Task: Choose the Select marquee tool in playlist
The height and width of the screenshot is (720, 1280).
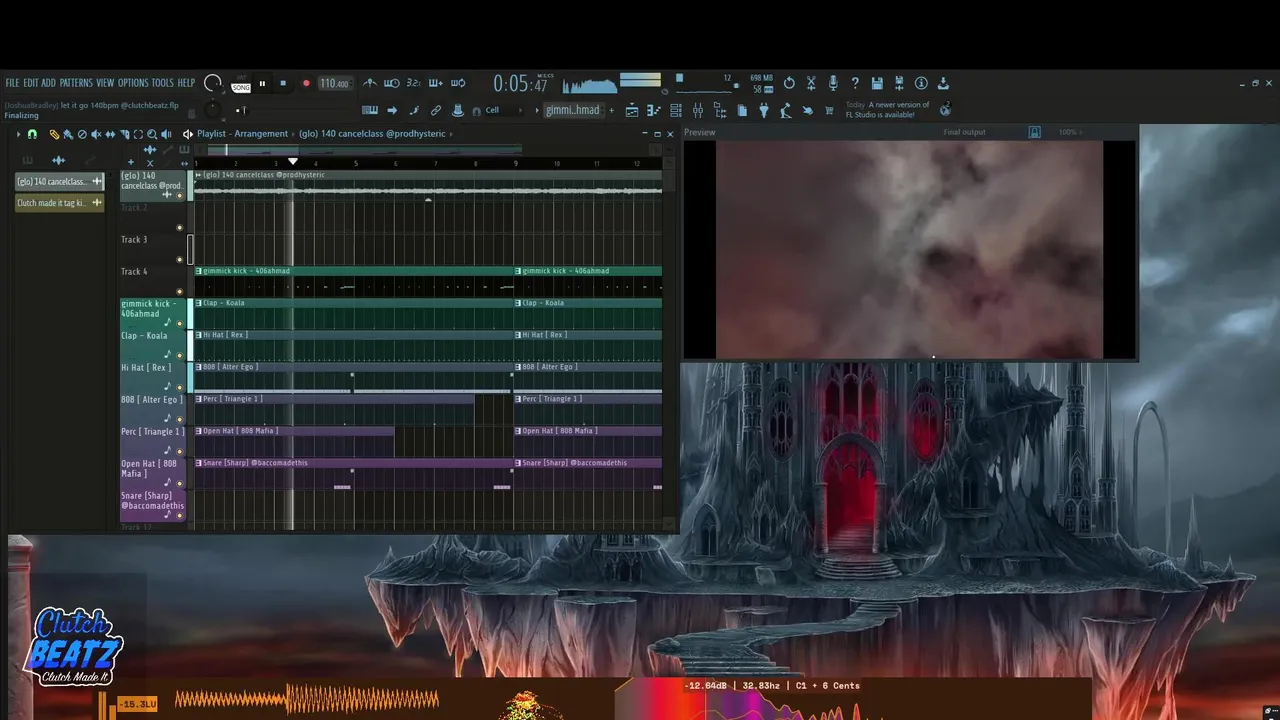Action: click(x=138, y=134)
